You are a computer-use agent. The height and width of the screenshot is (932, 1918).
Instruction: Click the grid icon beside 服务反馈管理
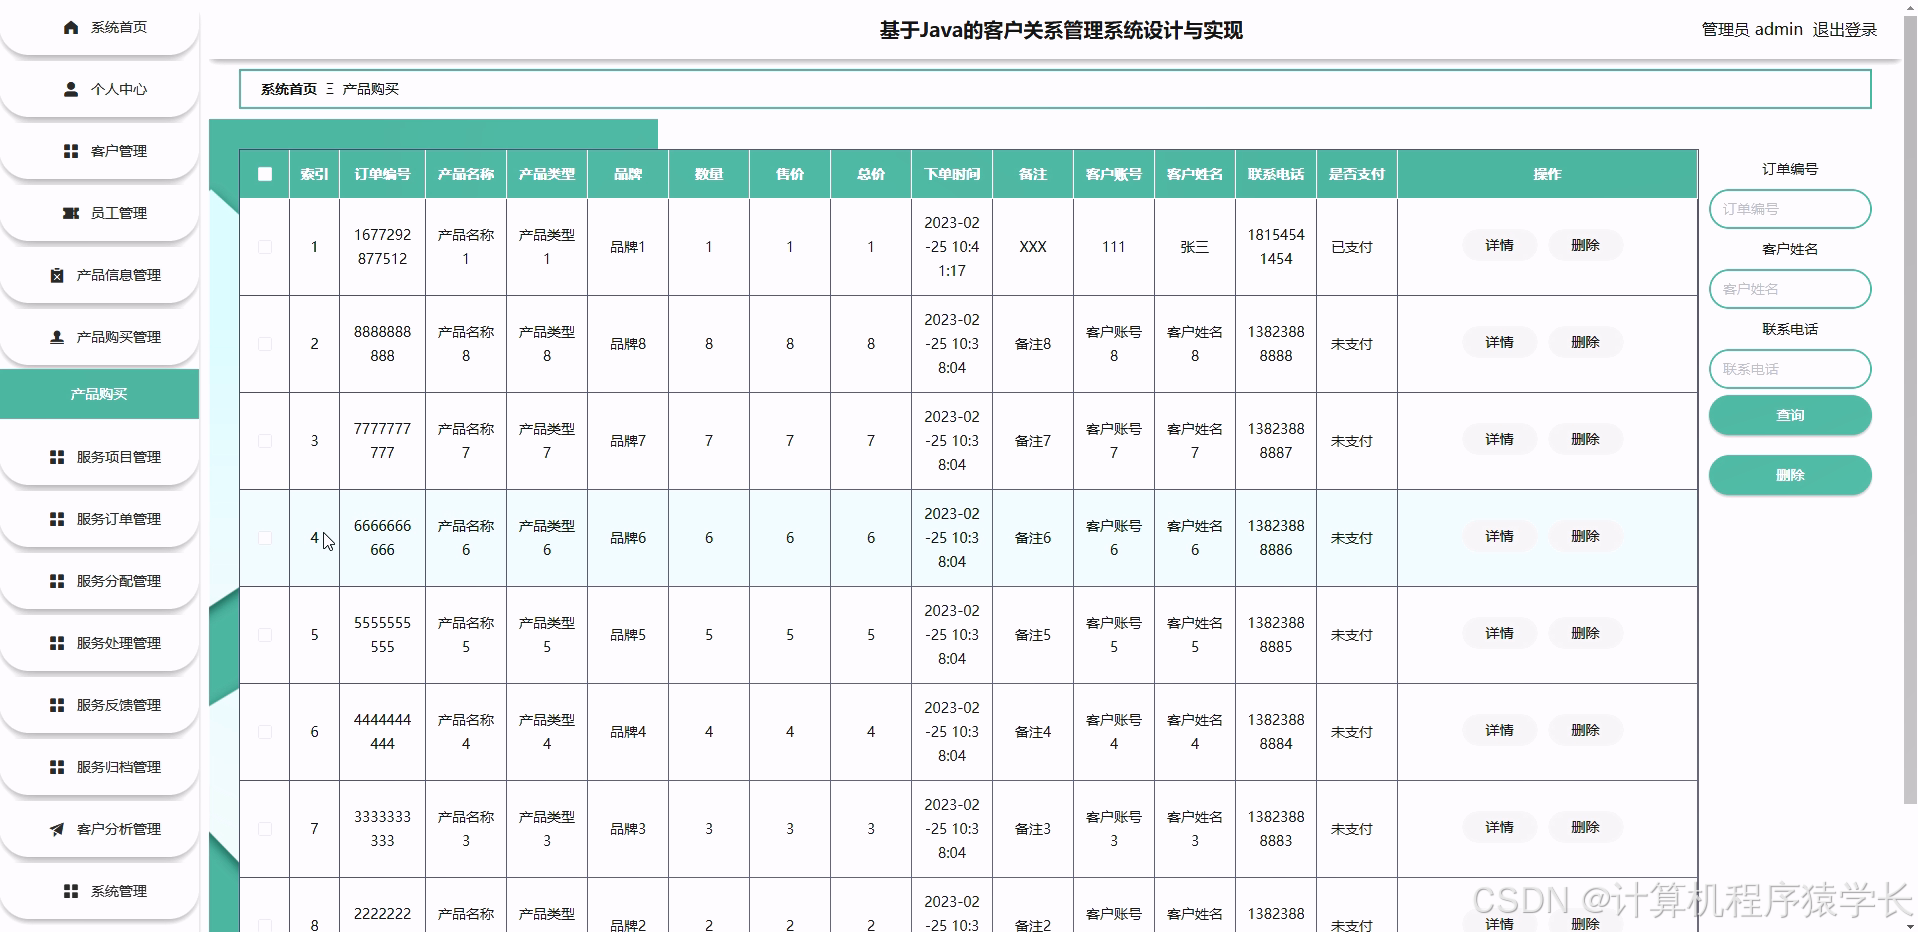coord(57,705)
